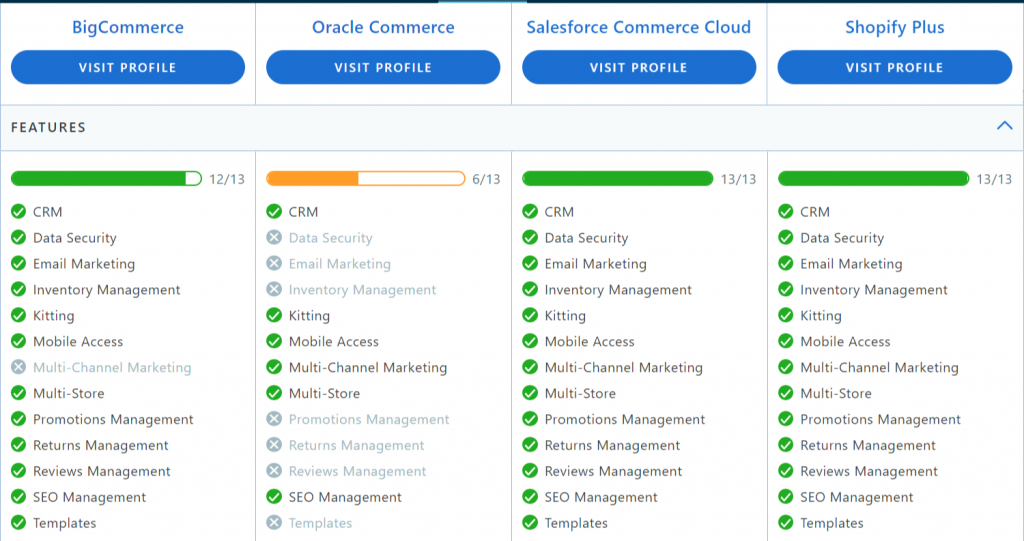Collapse the Features section with the chevron
This screenshot has height=541, width=1024.
[1004, 126]
